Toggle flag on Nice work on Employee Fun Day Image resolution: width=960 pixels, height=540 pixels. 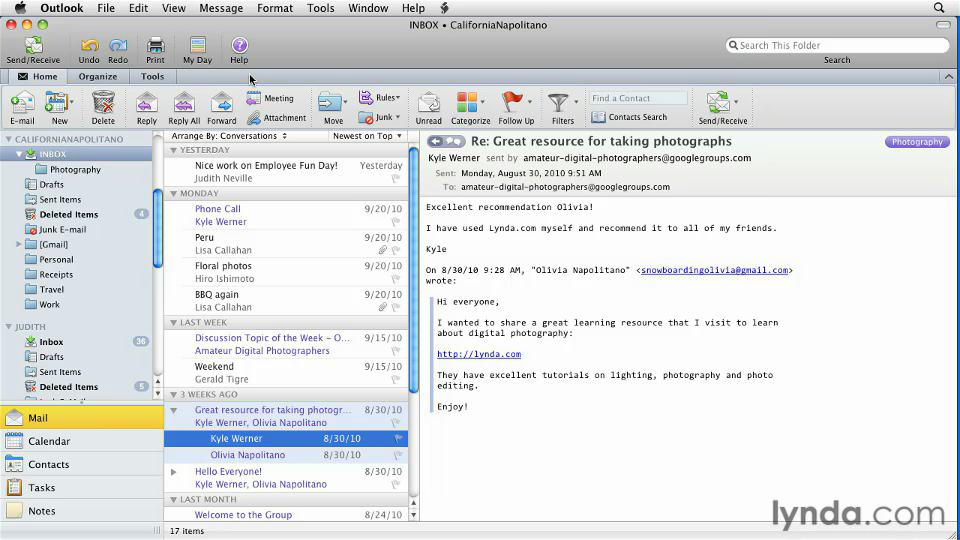[396, 178]
